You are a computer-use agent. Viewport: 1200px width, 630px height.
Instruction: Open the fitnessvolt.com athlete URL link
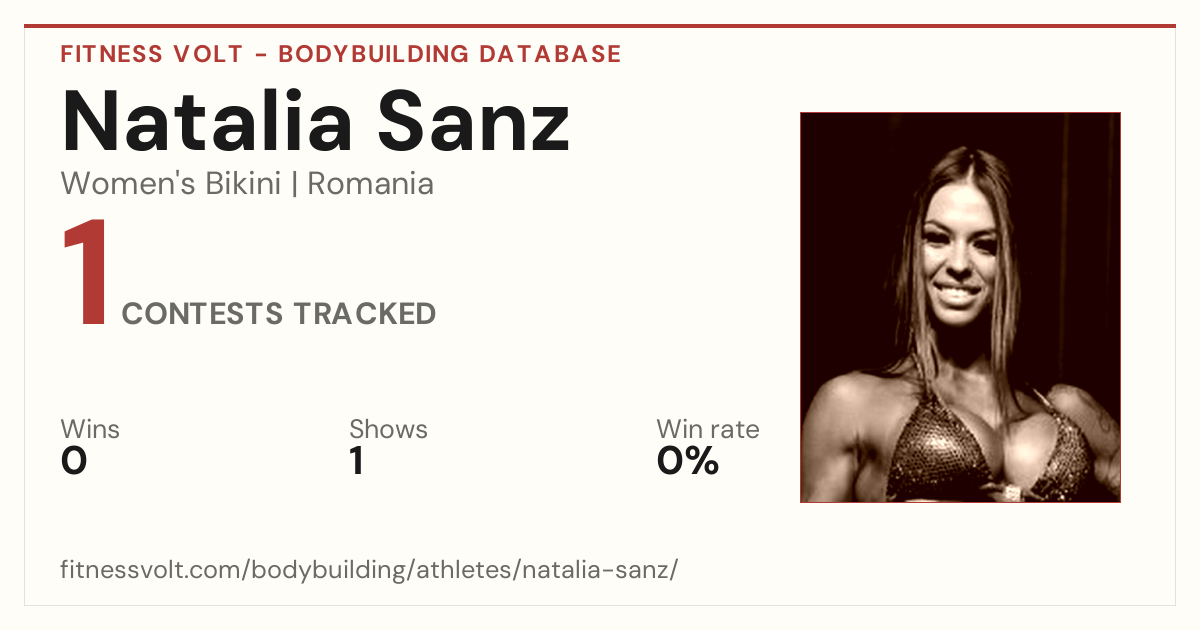point(370,570)
